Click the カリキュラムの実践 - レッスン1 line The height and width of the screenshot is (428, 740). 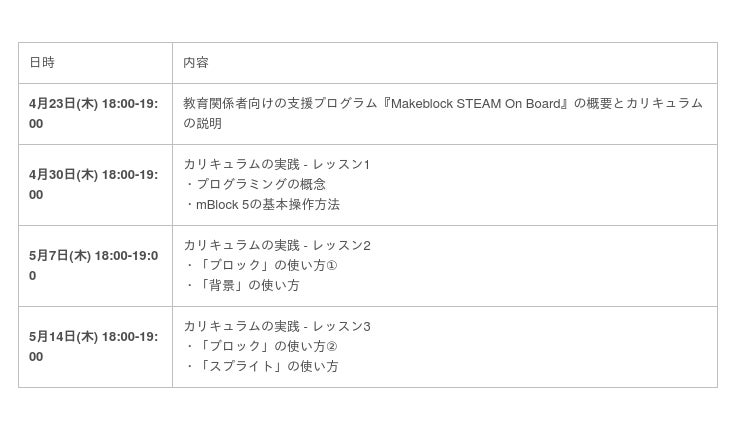point(277,164)
